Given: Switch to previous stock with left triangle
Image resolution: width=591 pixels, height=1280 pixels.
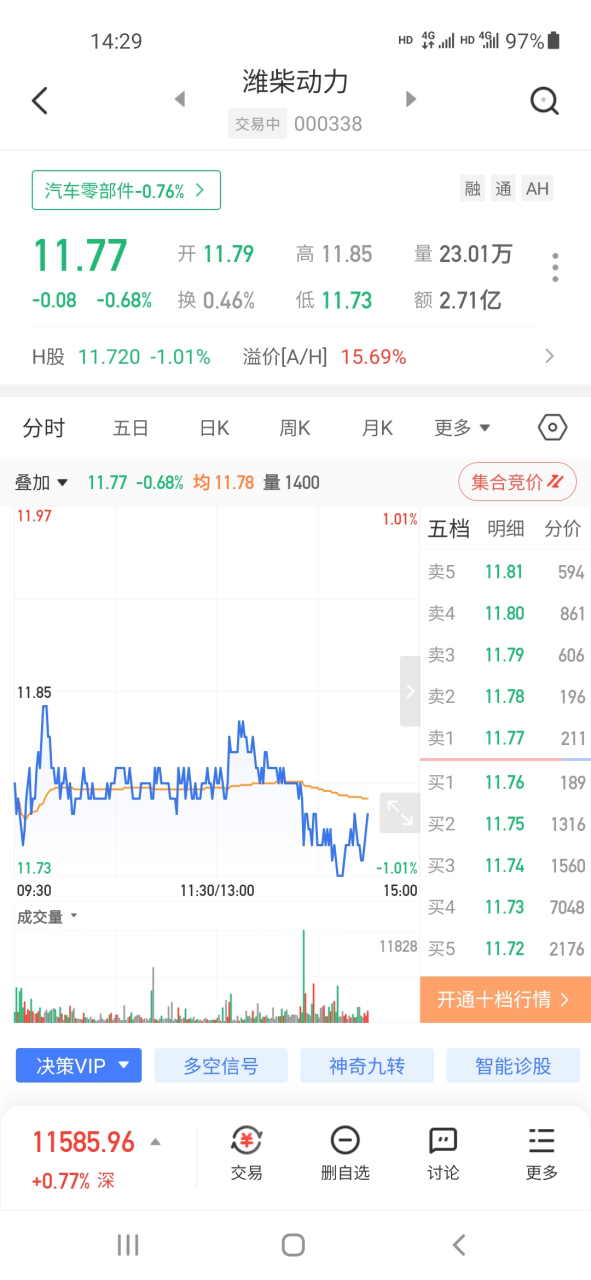Looking at the screenshot, I should tap(180, 99).
